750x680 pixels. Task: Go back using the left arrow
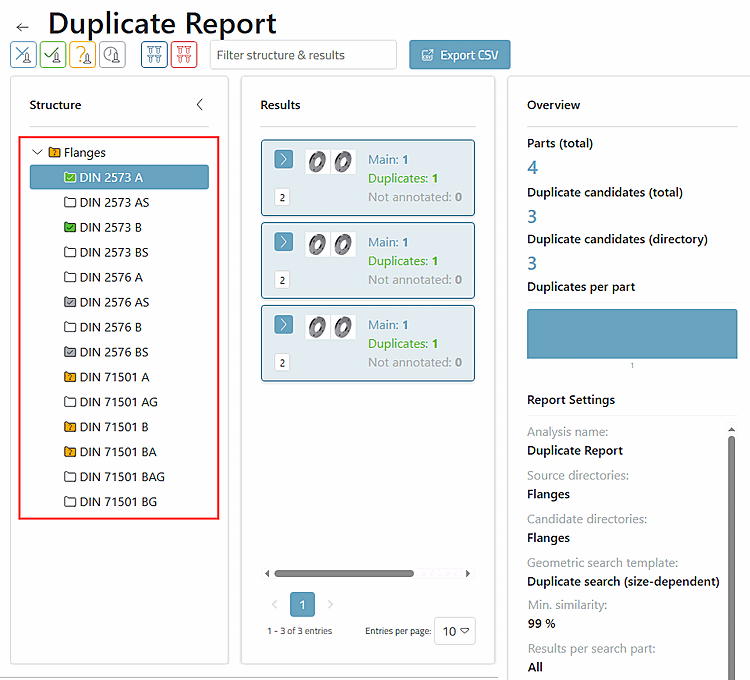(x=22, y=27)
